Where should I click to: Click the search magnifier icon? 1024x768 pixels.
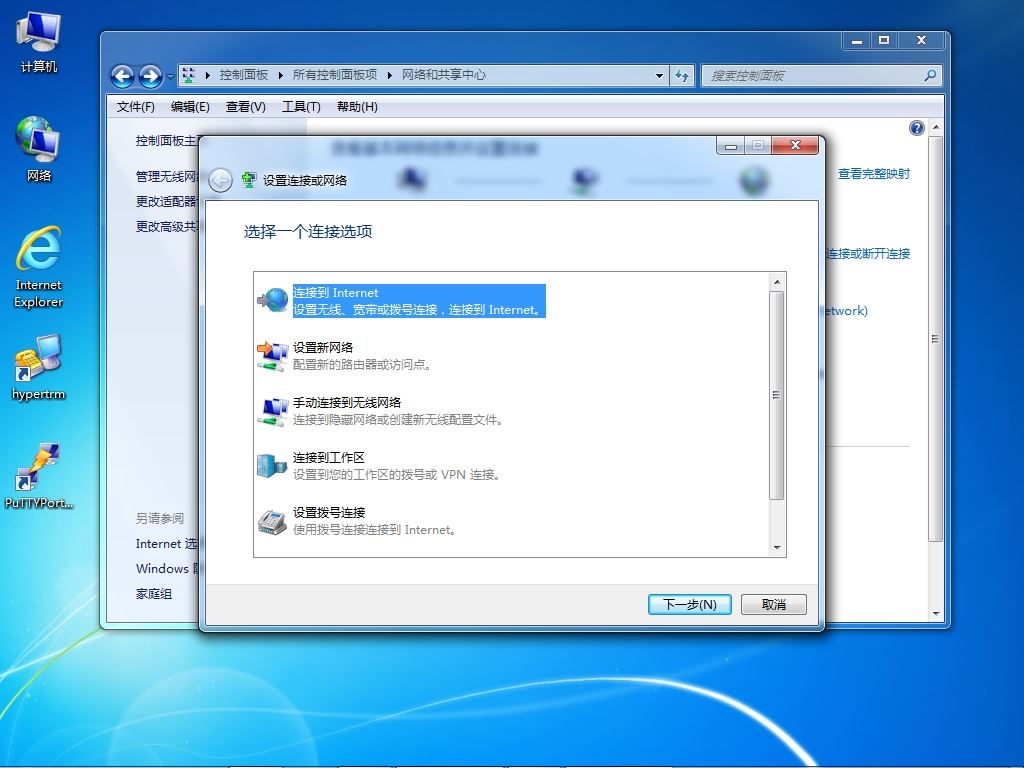930,75
